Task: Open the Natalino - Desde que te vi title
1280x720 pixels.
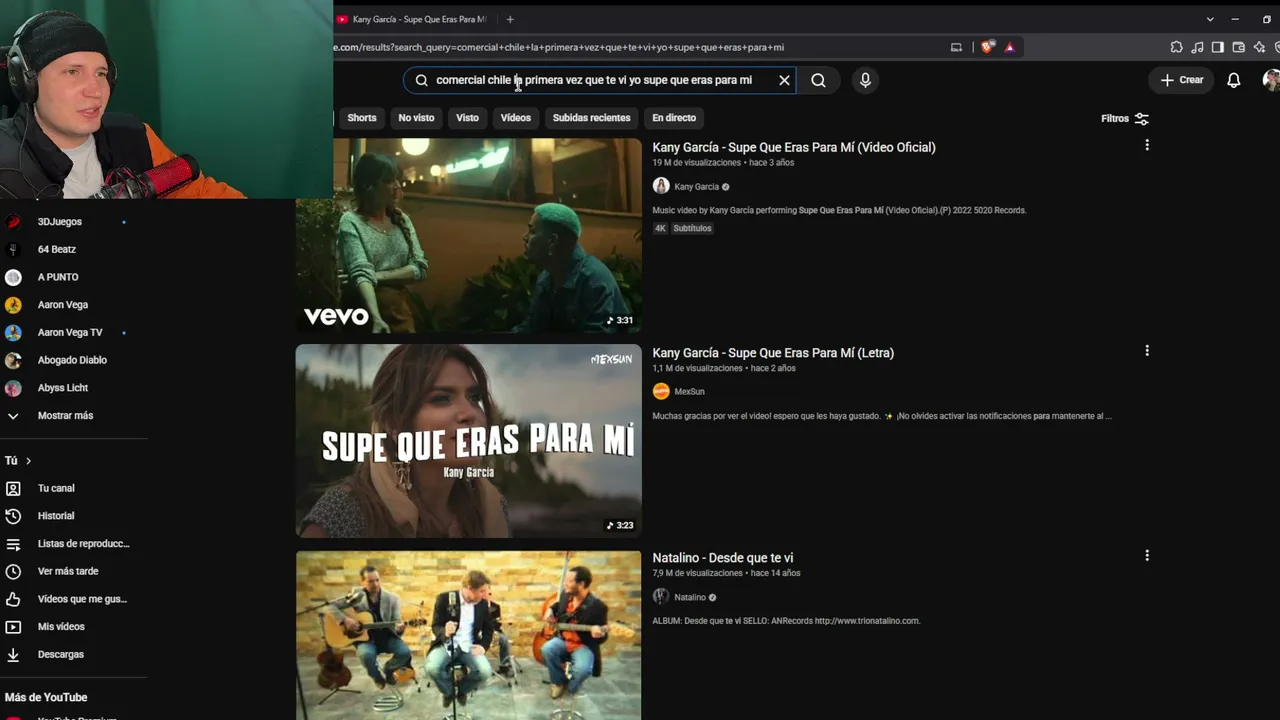Action: click(723, 558)
